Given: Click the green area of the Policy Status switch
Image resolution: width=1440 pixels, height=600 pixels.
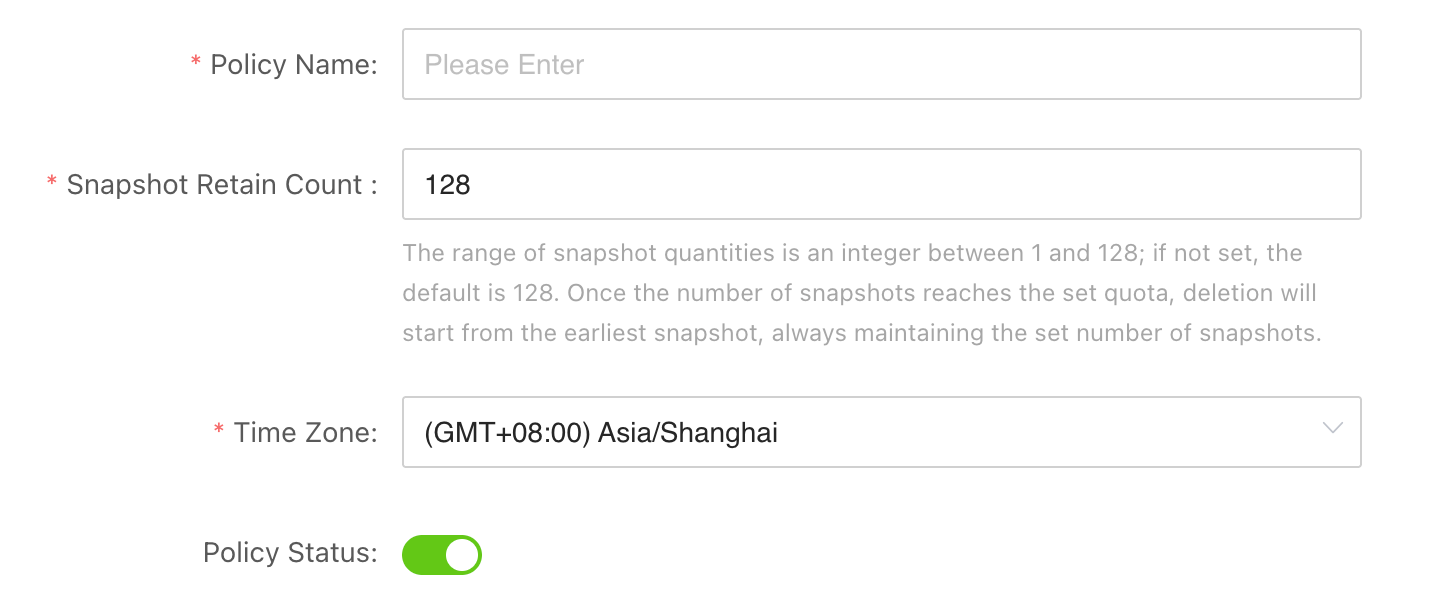Looking at the screenshot, I should click(x=422, y=555).
